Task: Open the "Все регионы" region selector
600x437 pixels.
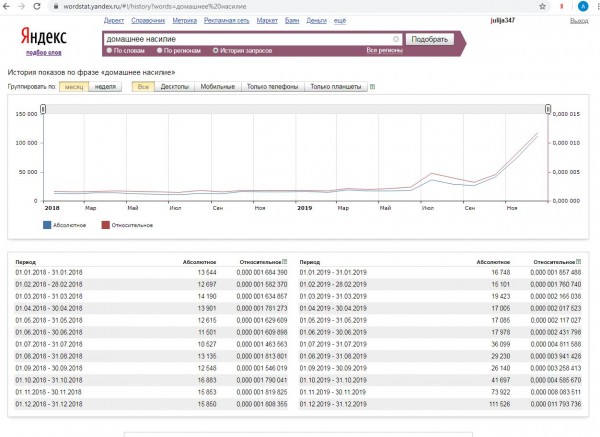Action: pyautogui.click(x=384, y=50)
